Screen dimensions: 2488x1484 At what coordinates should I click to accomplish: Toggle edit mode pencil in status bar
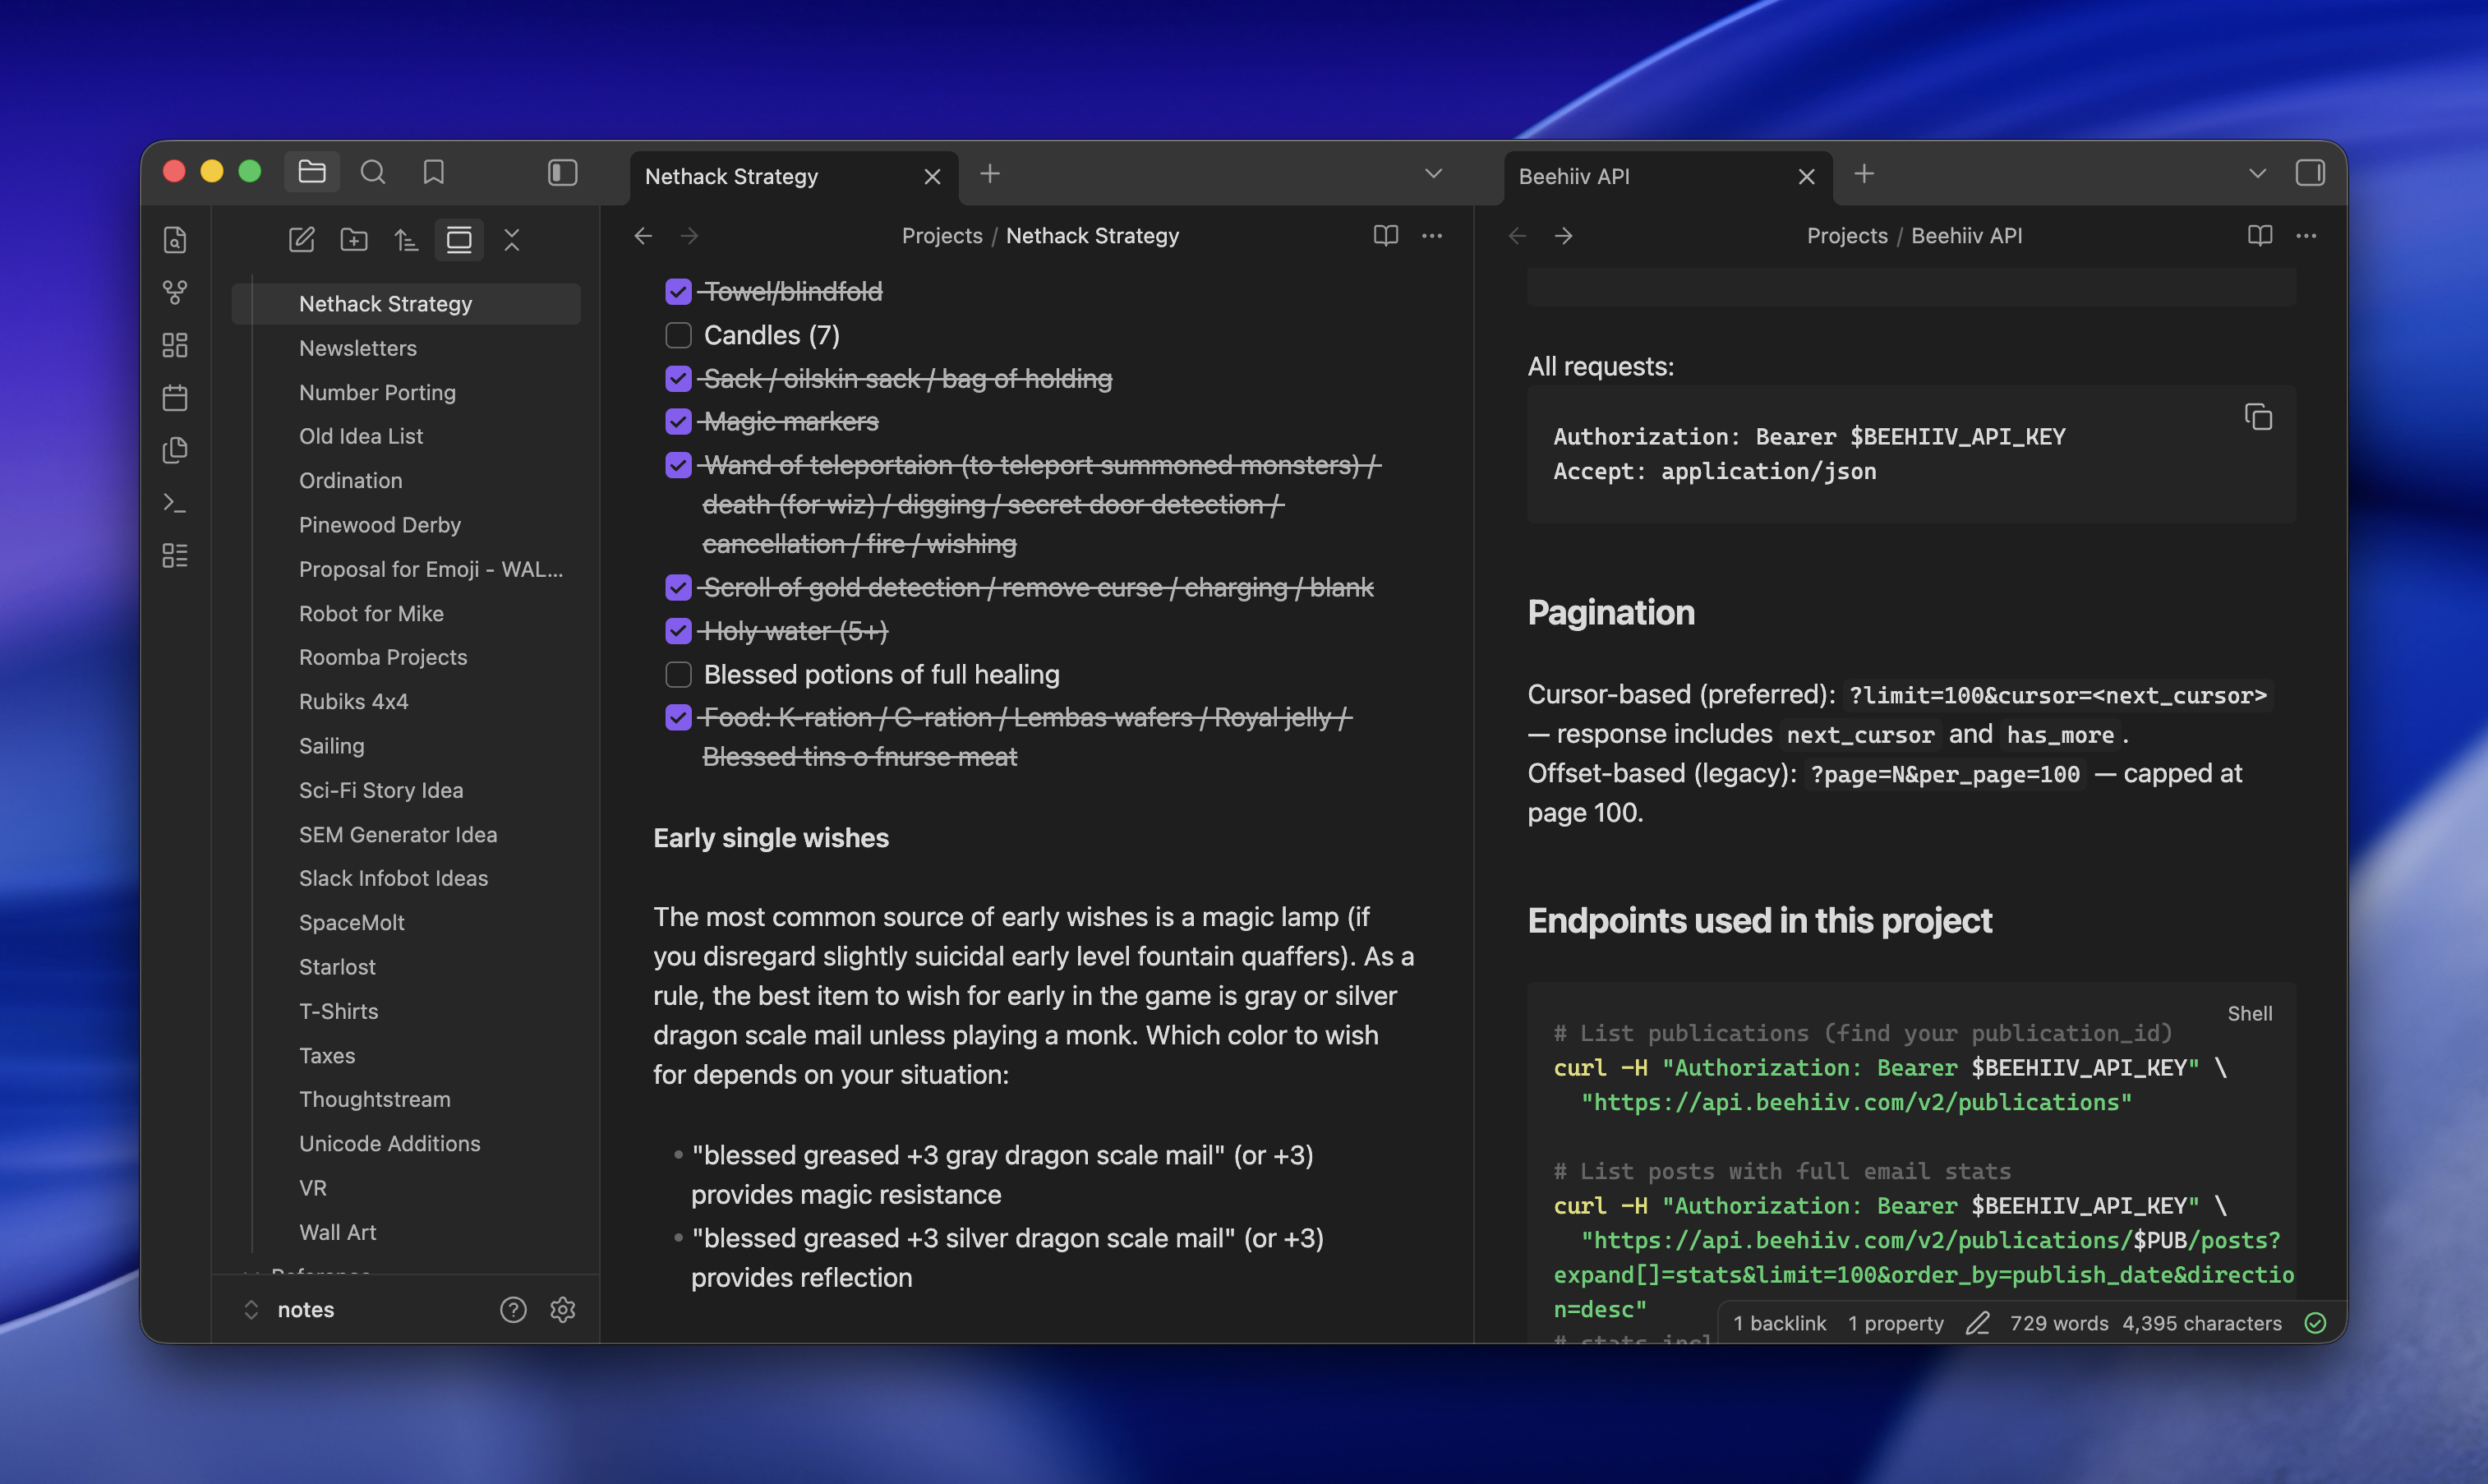point(1977,1323)
